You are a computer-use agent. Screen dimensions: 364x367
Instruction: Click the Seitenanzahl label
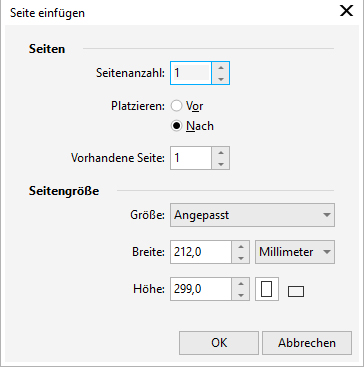coord(131,73)
